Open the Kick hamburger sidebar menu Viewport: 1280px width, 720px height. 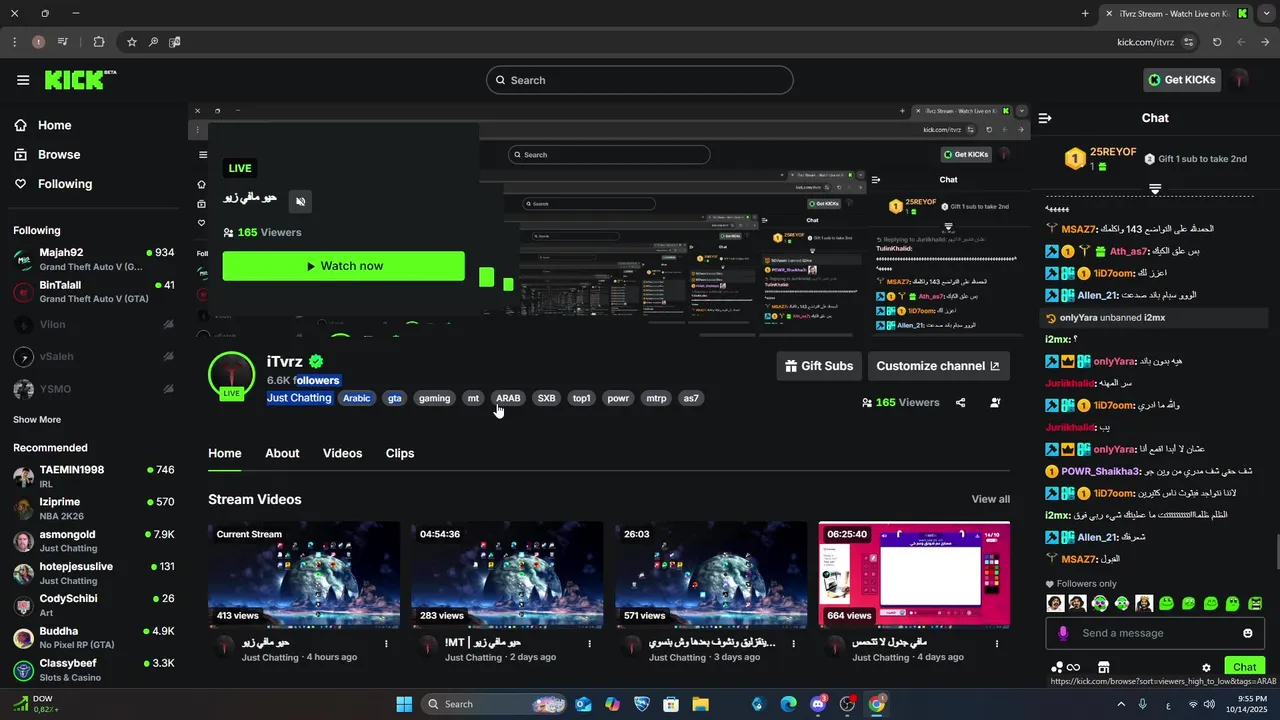pyautogui.click(x=22, y=80)
